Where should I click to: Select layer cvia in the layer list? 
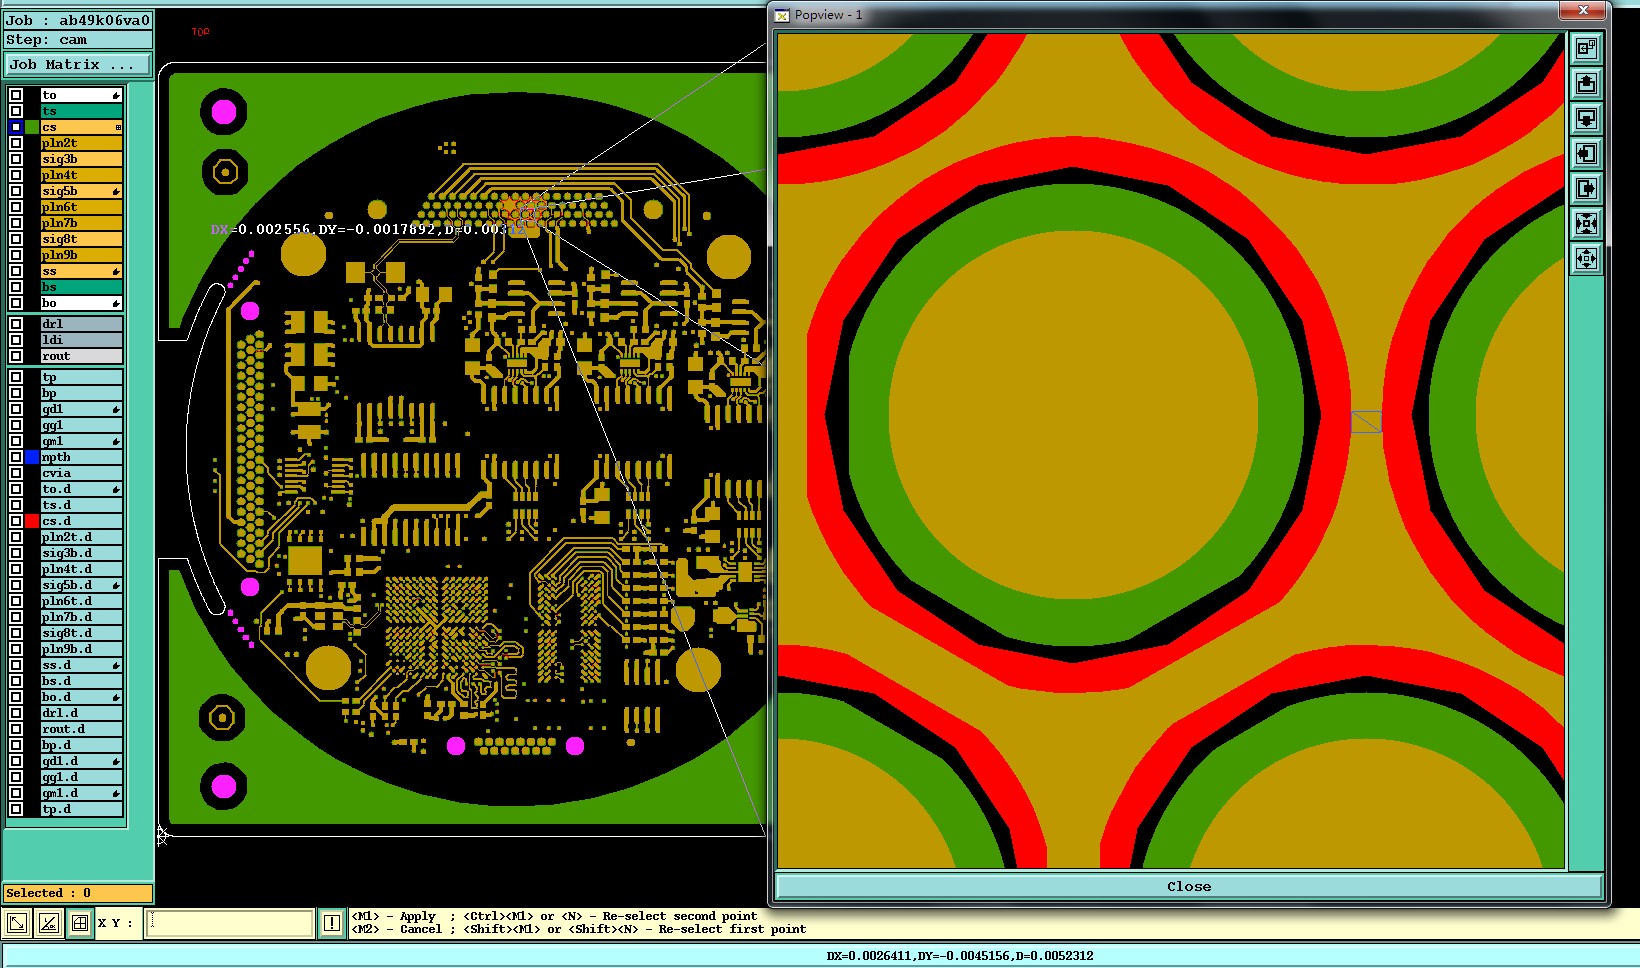[x=81, y=473]
